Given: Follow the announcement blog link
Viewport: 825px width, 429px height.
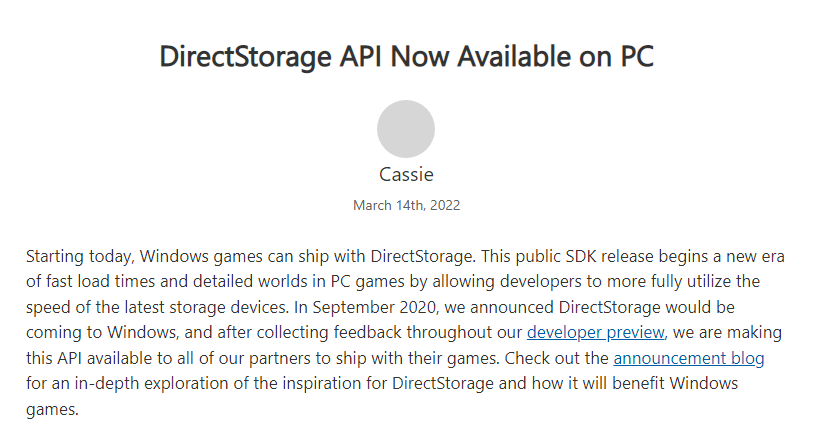Looking at the screenshot, I should (x=689, y=358).
